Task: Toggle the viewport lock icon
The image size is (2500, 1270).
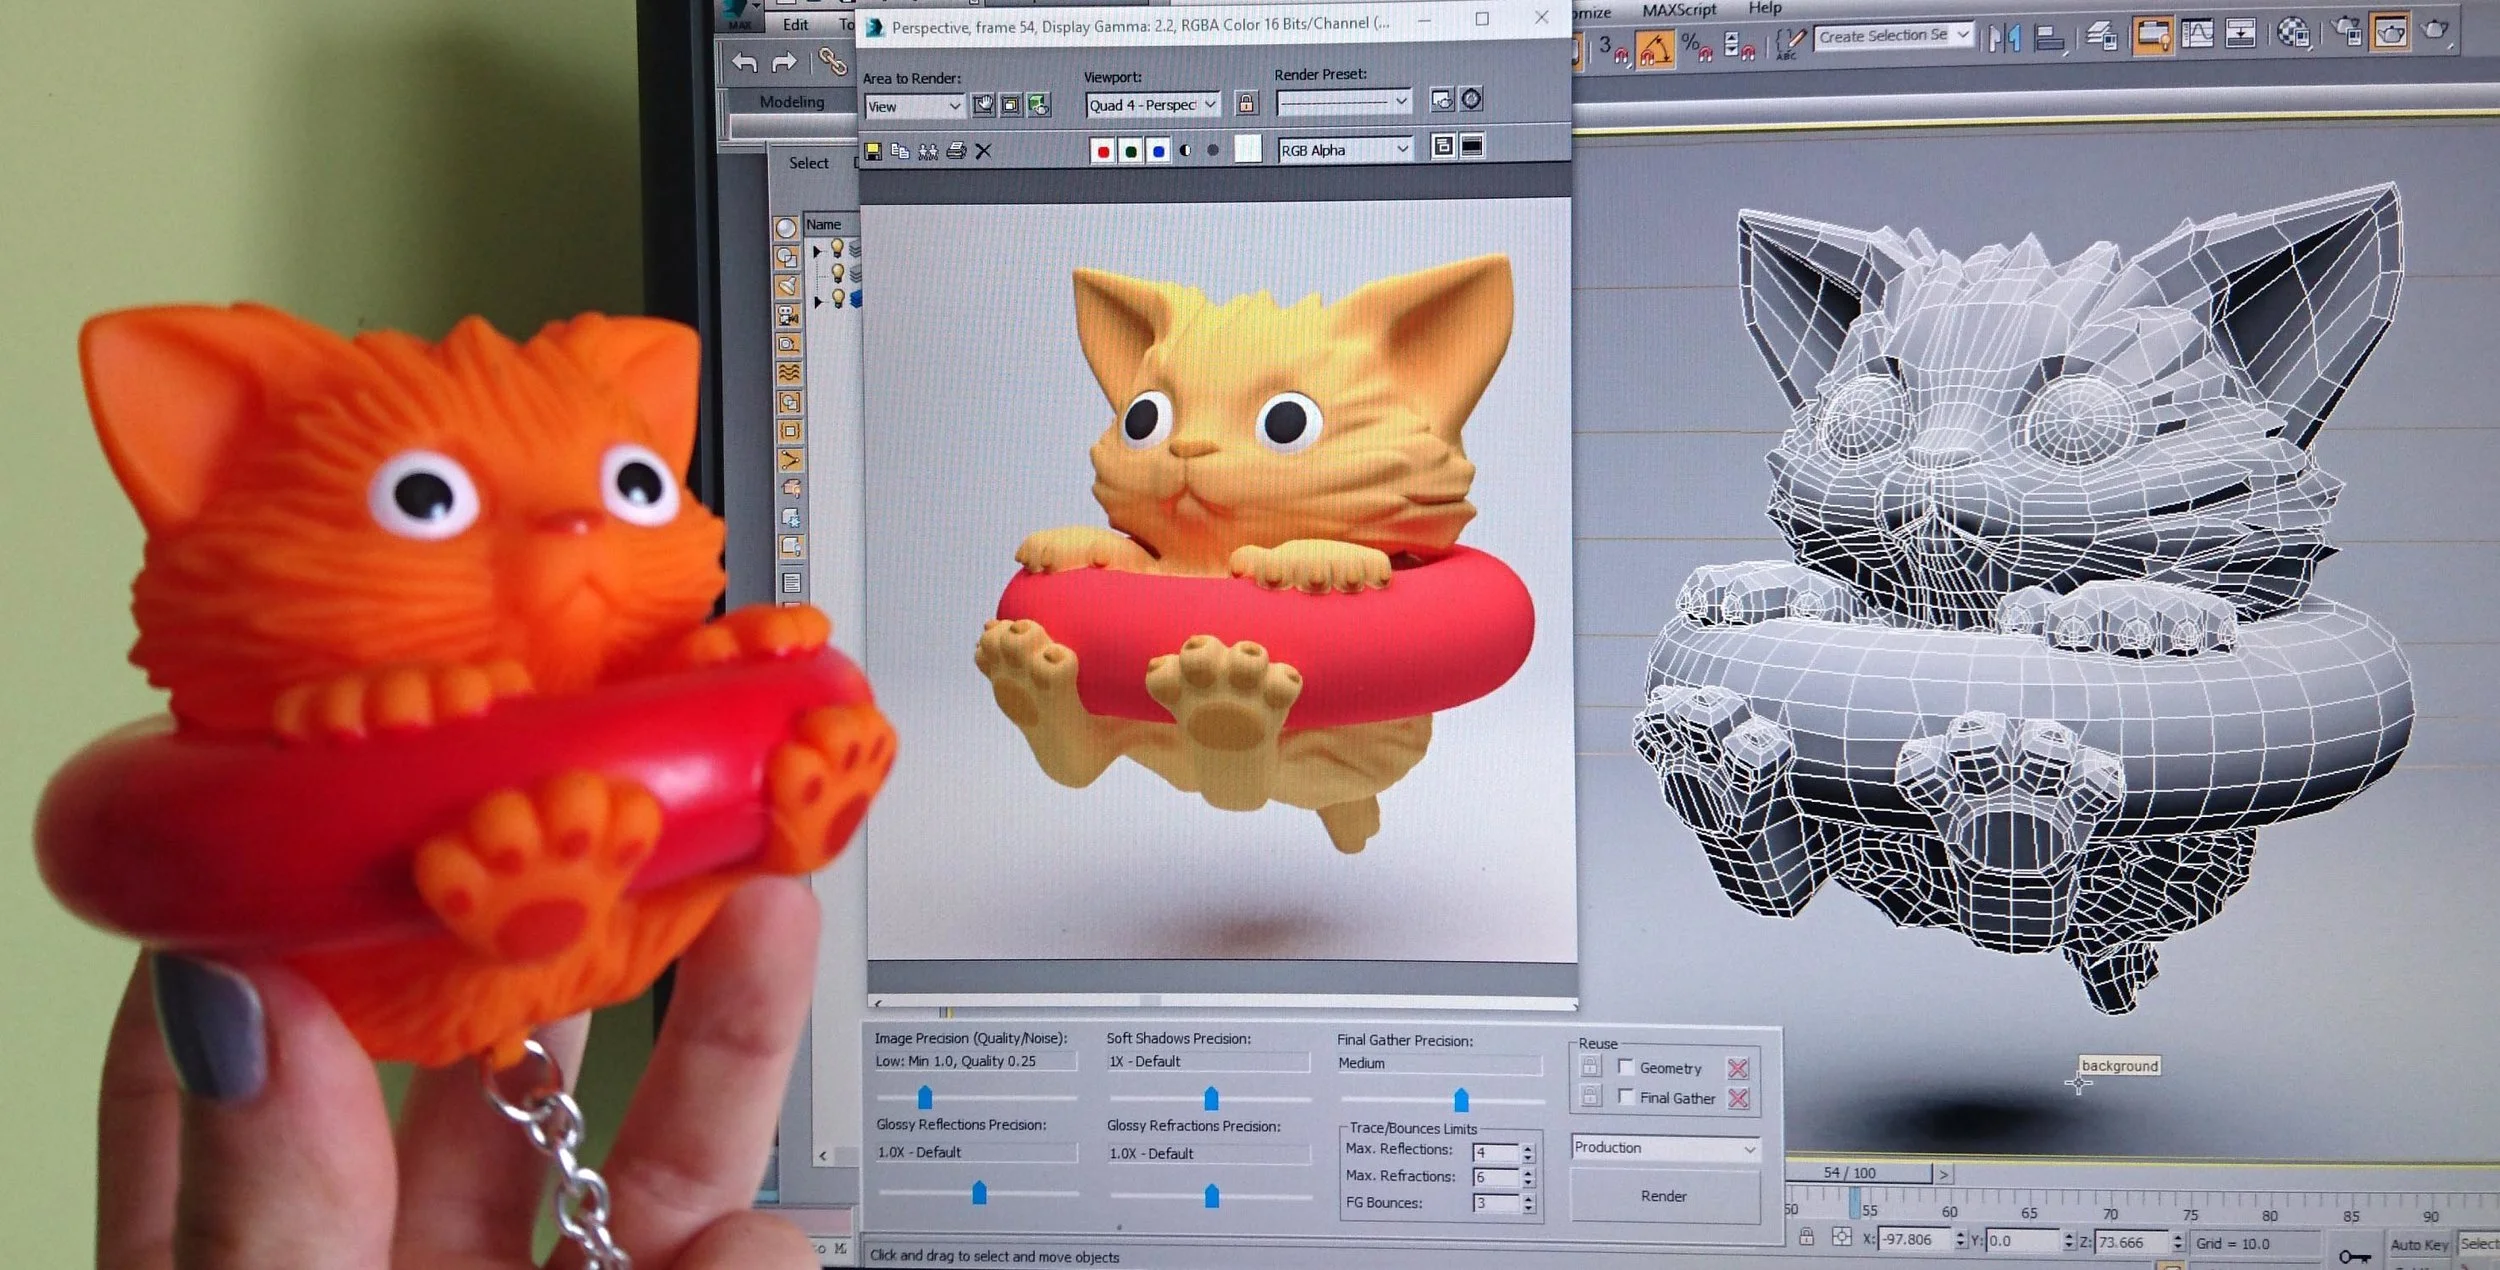Action: pyautogui.click(x=1246, y=103)
